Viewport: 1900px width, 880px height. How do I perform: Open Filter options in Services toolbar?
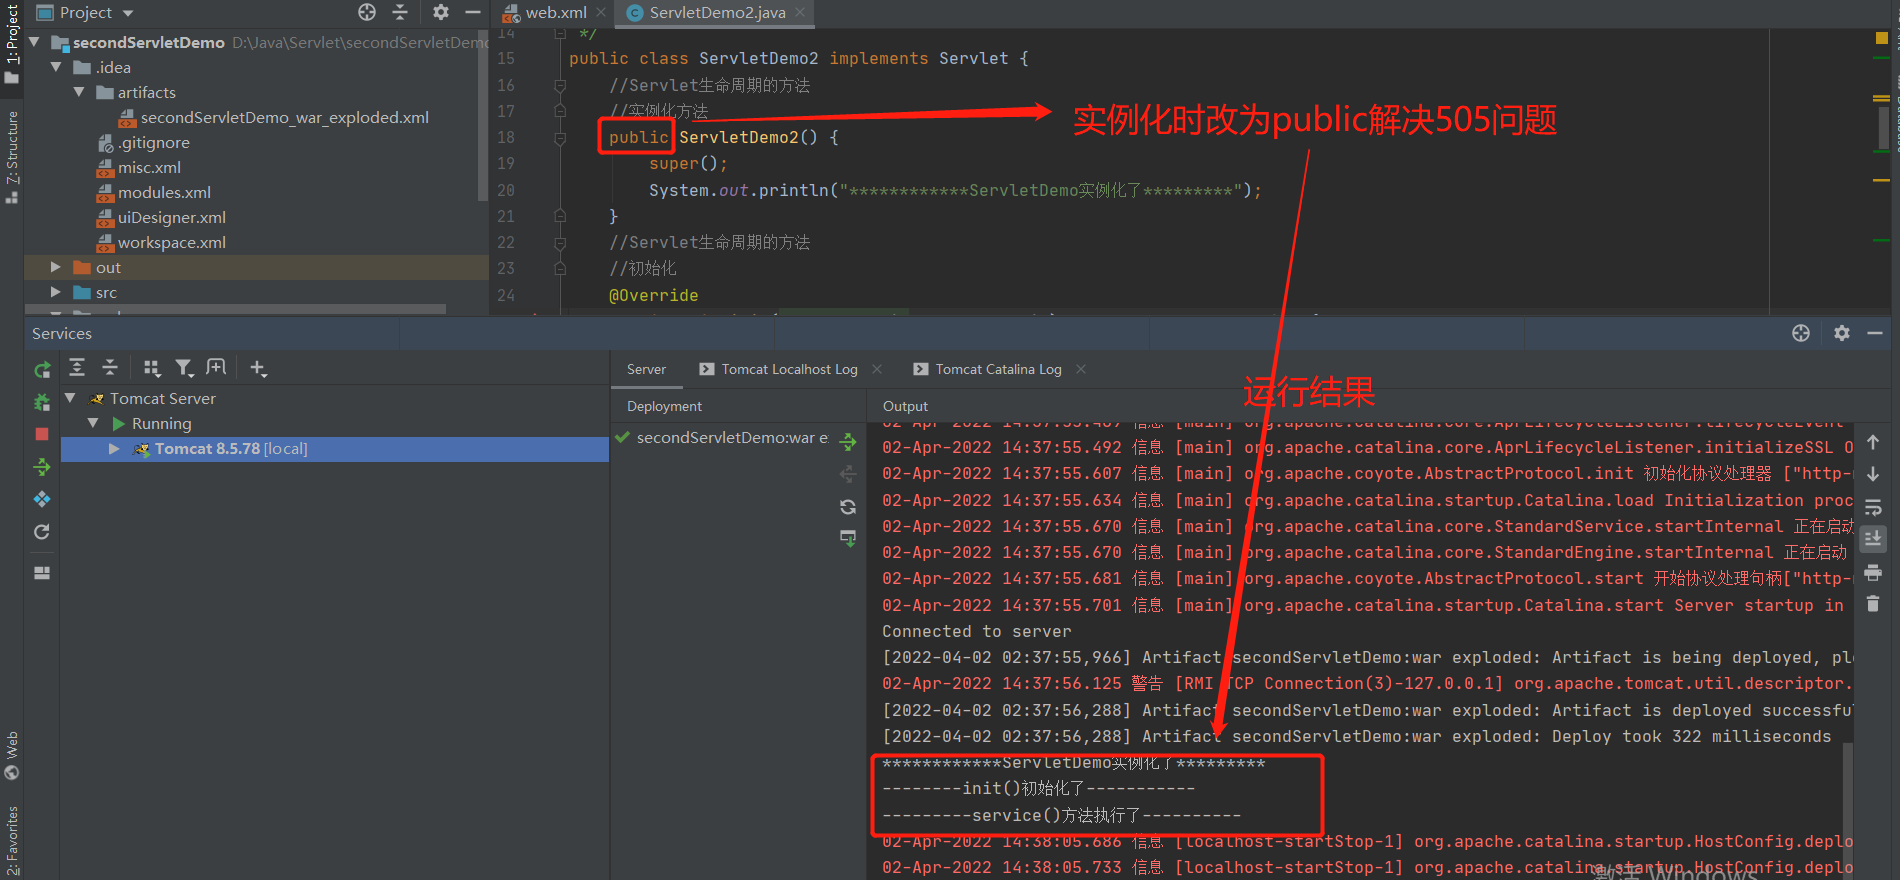[x=184, y=368]
